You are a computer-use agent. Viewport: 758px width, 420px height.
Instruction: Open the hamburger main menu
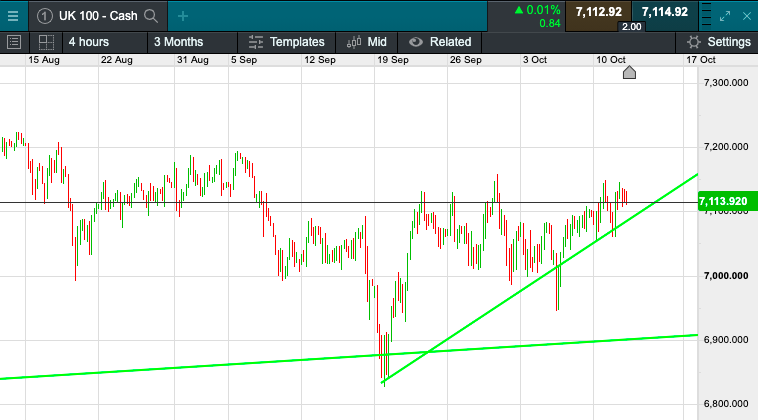coord(12,15)
